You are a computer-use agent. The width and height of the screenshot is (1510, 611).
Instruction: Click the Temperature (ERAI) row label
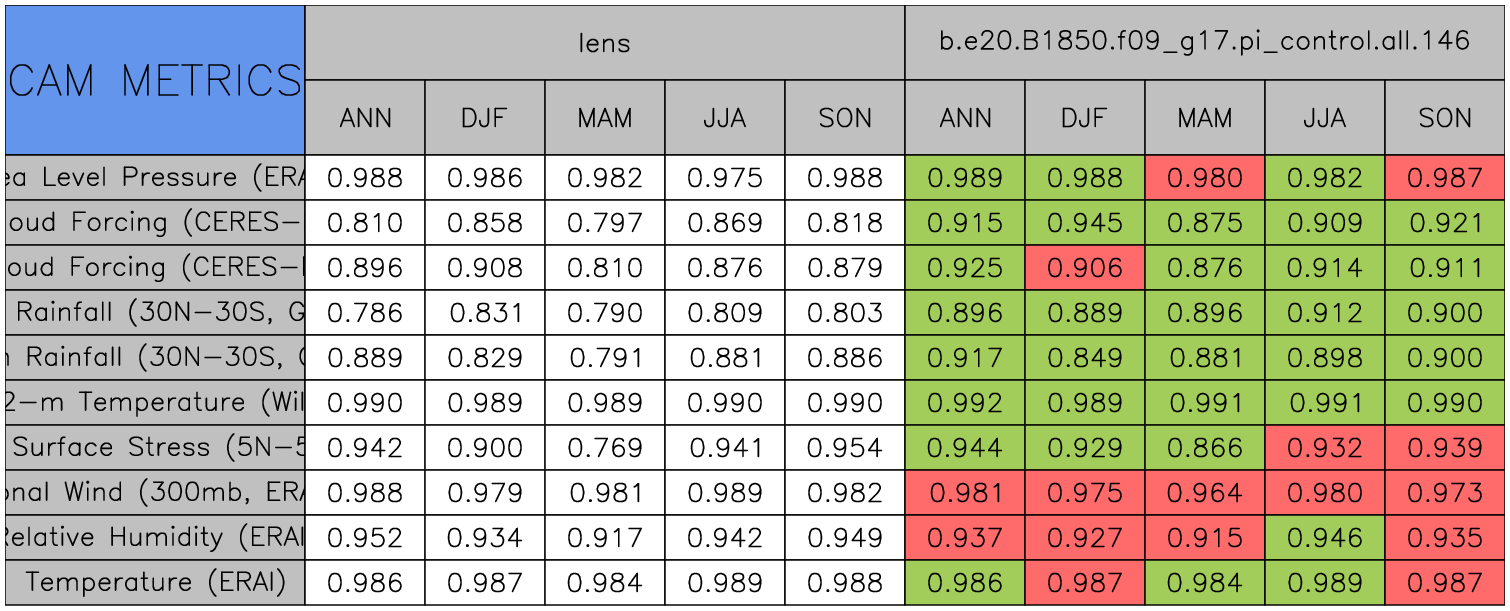click(155, 582)
